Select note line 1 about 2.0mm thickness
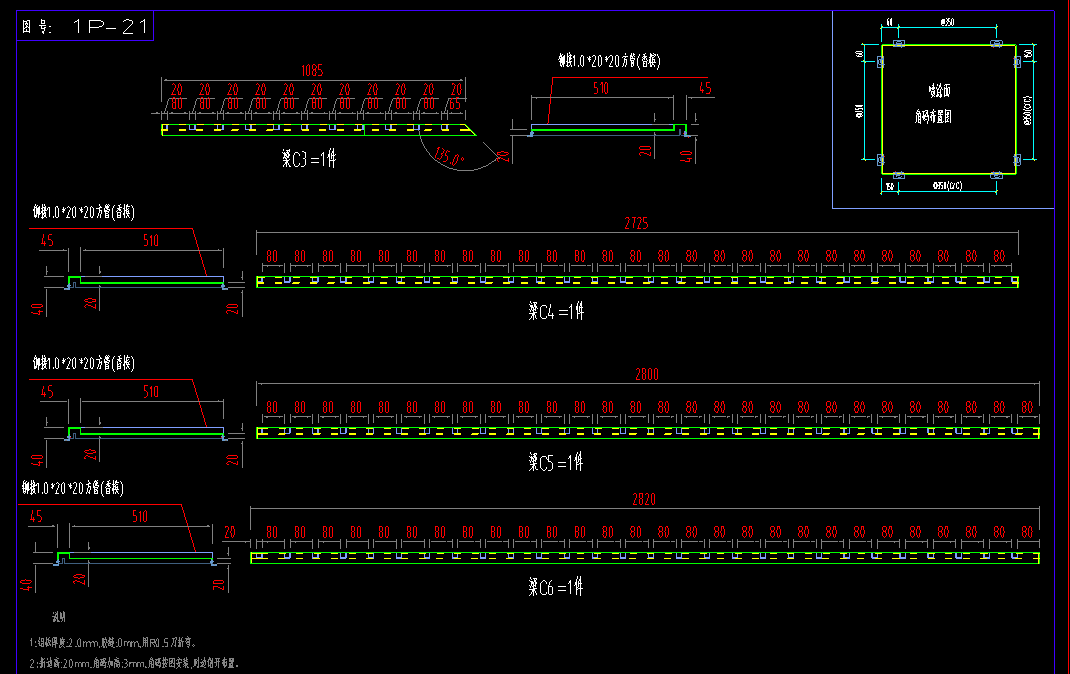This screenshot has width=1070, height=674. [113, 643]
